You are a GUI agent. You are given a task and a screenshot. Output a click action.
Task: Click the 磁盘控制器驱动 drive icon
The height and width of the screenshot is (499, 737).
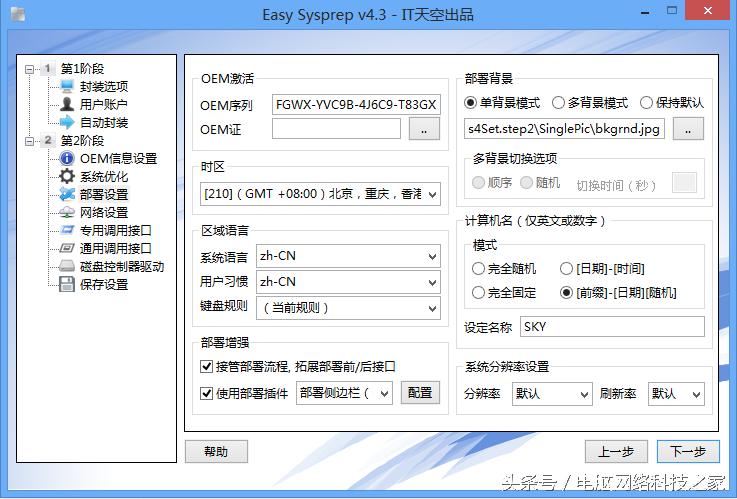point(67,266)
